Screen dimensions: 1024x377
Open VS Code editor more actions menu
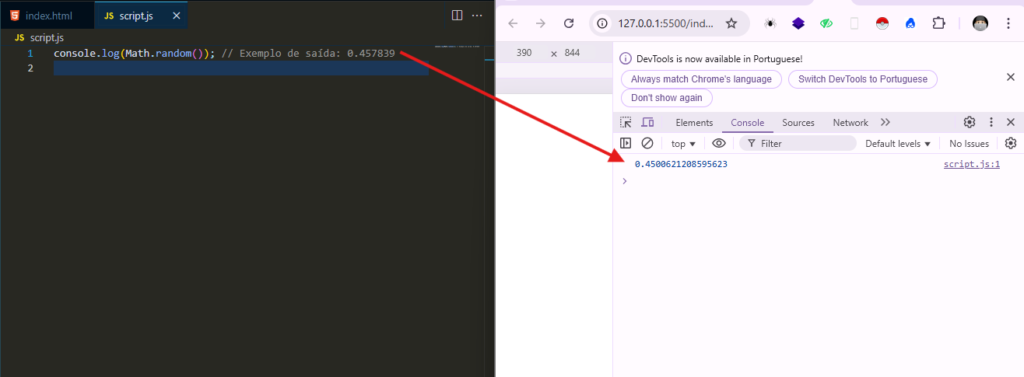click(477, 15)
